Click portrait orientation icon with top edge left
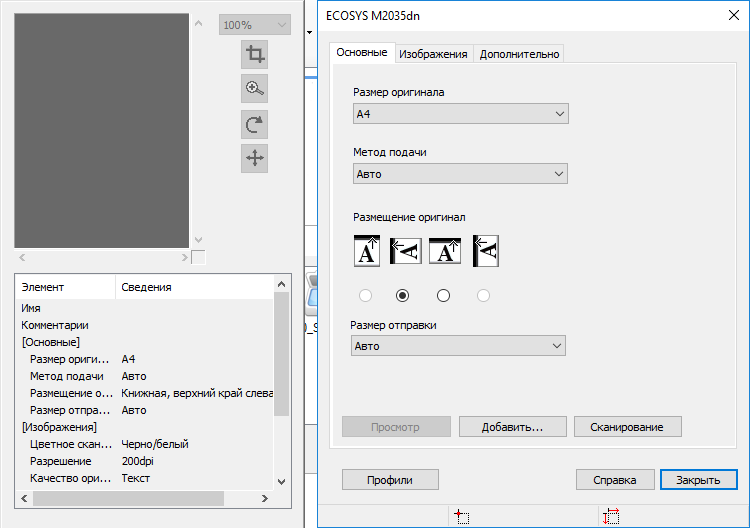 coord(405,250)
